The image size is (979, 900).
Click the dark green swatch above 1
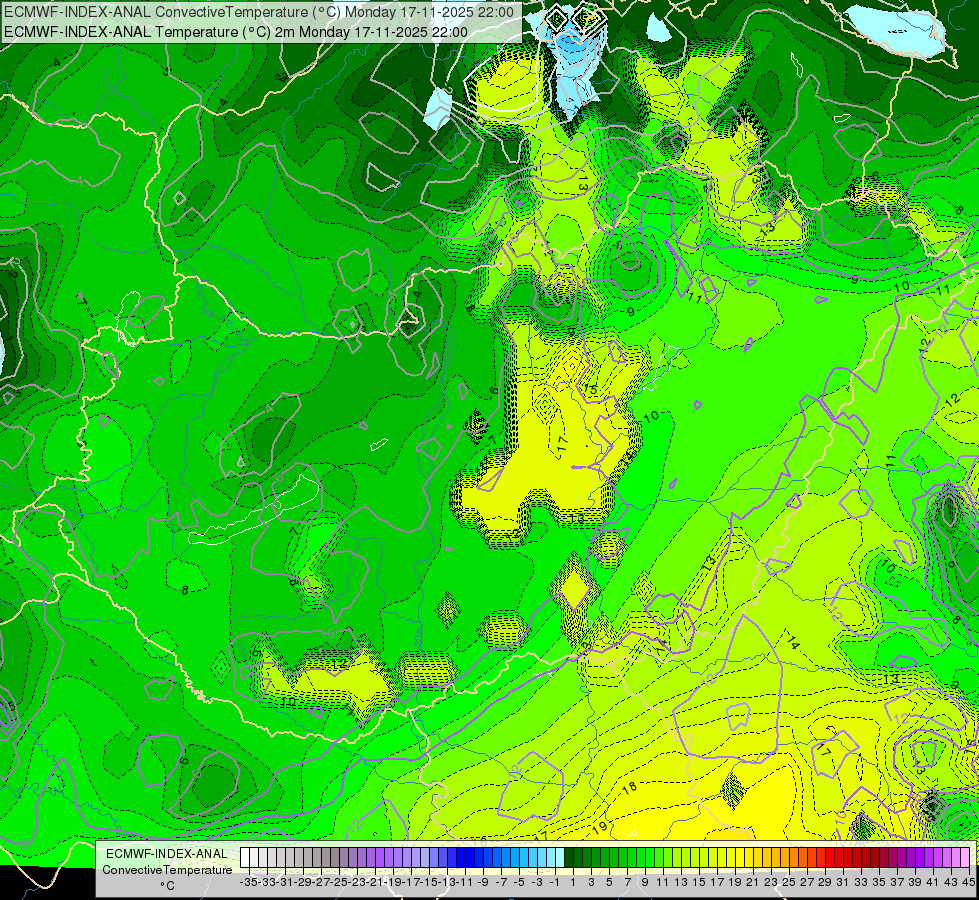point(569,858)
